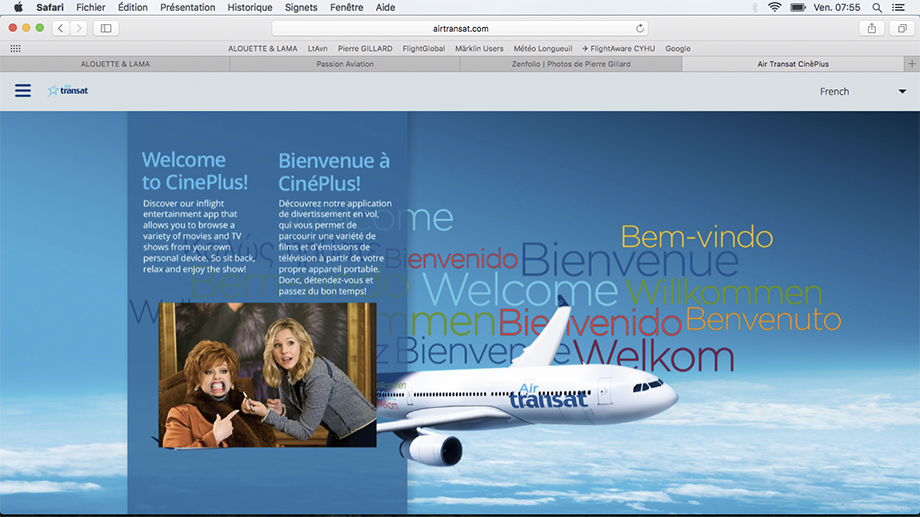Image resolution: width=920 pixels, height=517 pixels.
Task: Open the LtAvn bookmark
Action: click(317, 49)
